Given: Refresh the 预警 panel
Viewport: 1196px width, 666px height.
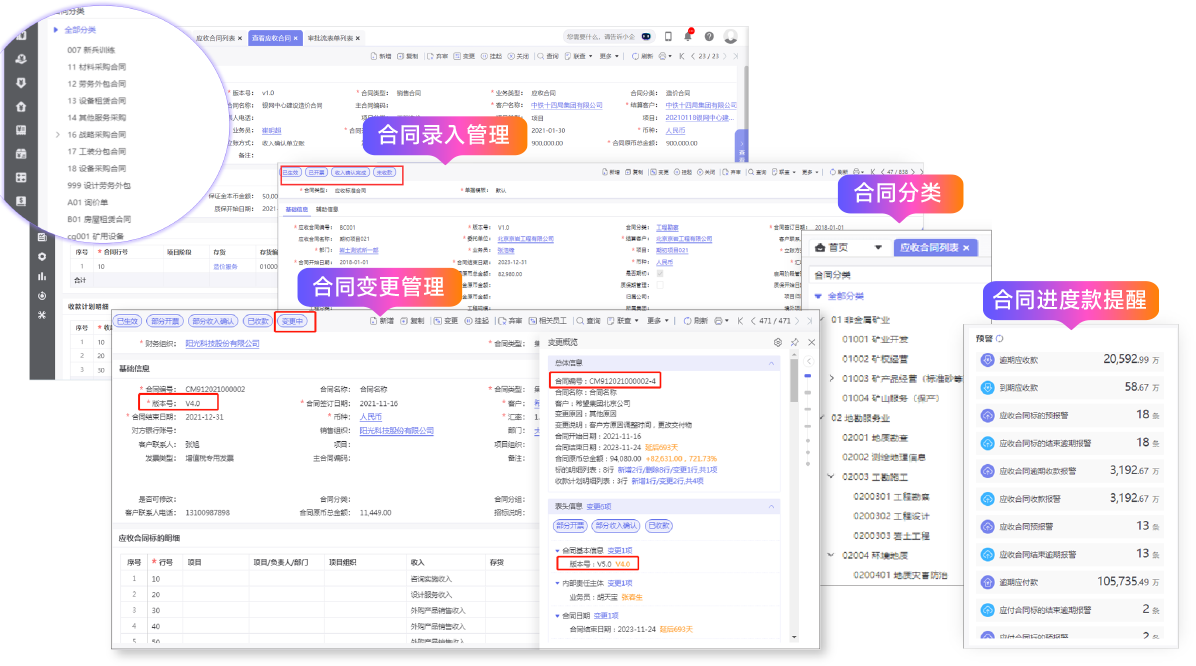Looking at the screenshot, I should pyautogui.click(x=1000, y=338).
